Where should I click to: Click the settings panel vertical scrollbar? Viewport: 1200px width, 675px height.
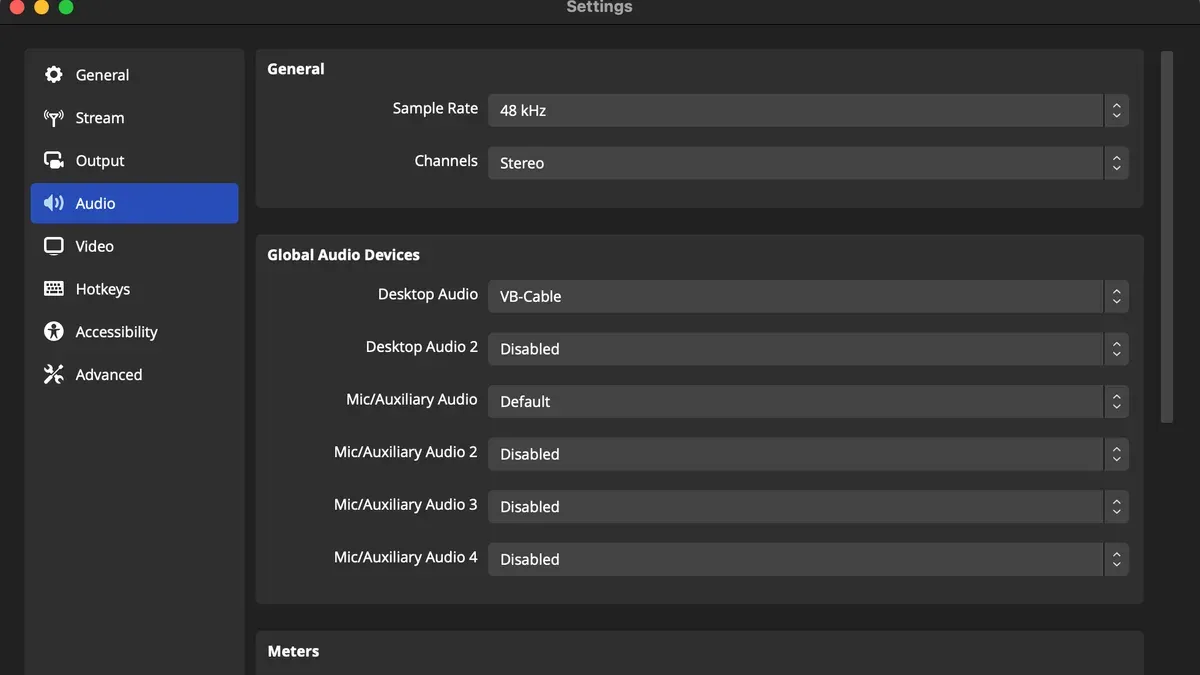(1166, 237)
